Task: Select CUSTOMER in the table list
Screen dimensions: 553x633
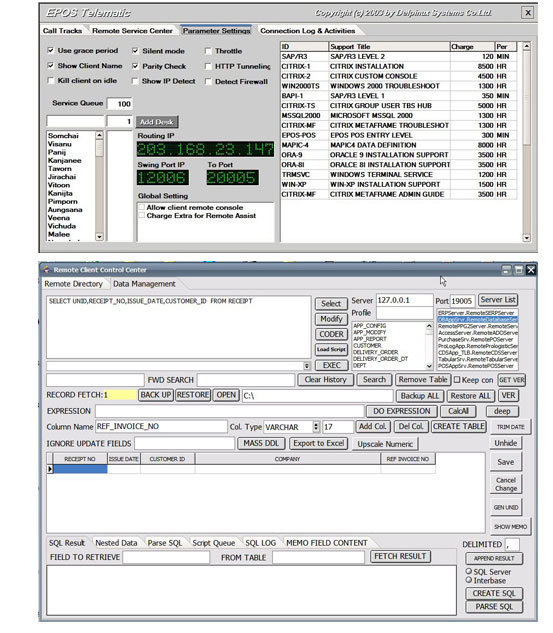Action: tap(367, 346)
